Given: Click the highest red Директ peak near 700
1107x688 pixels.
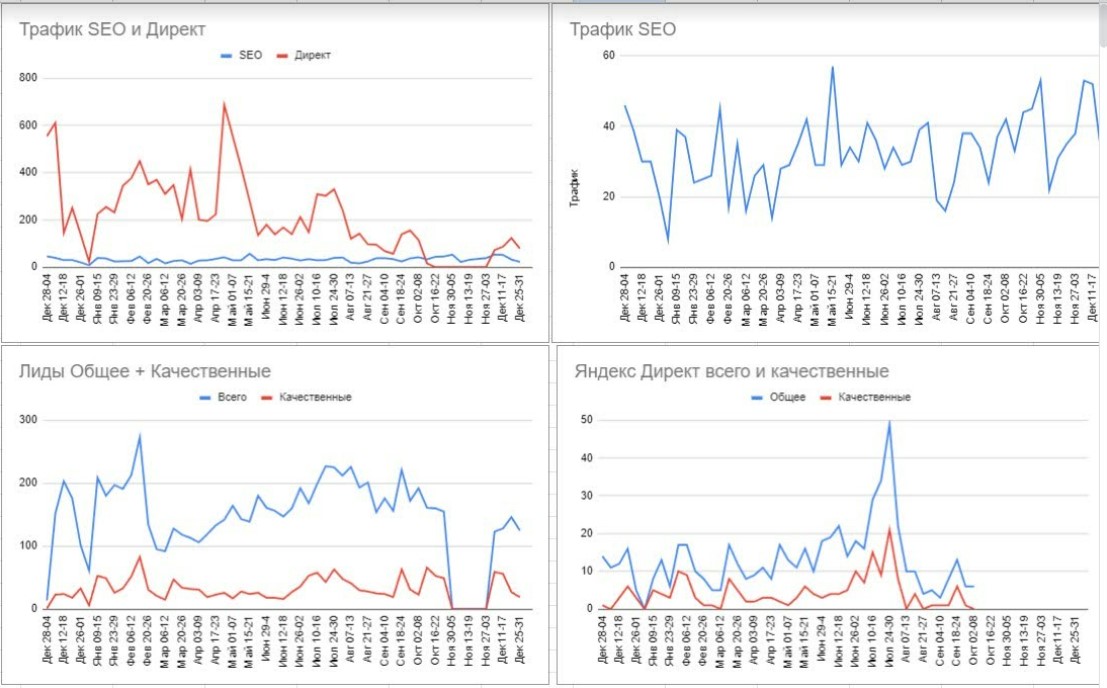Looking at the screenshot, I should pos(224,103).
